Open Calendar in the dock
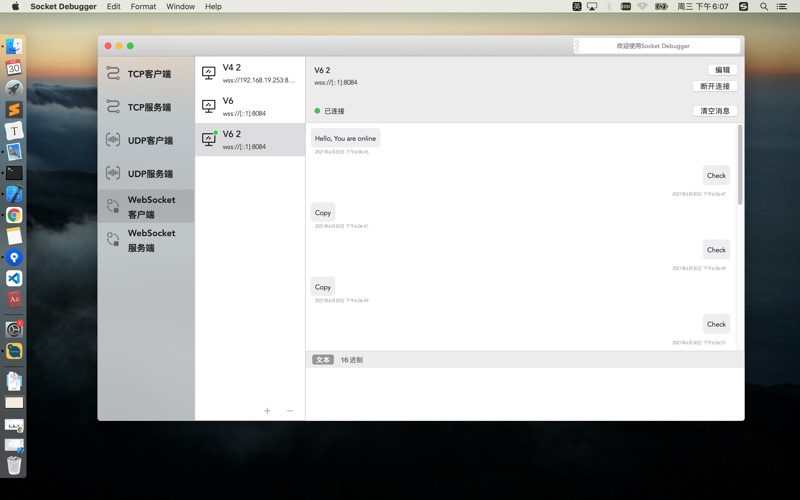Viewport: 800px width, 500px height. pos(14,67)
